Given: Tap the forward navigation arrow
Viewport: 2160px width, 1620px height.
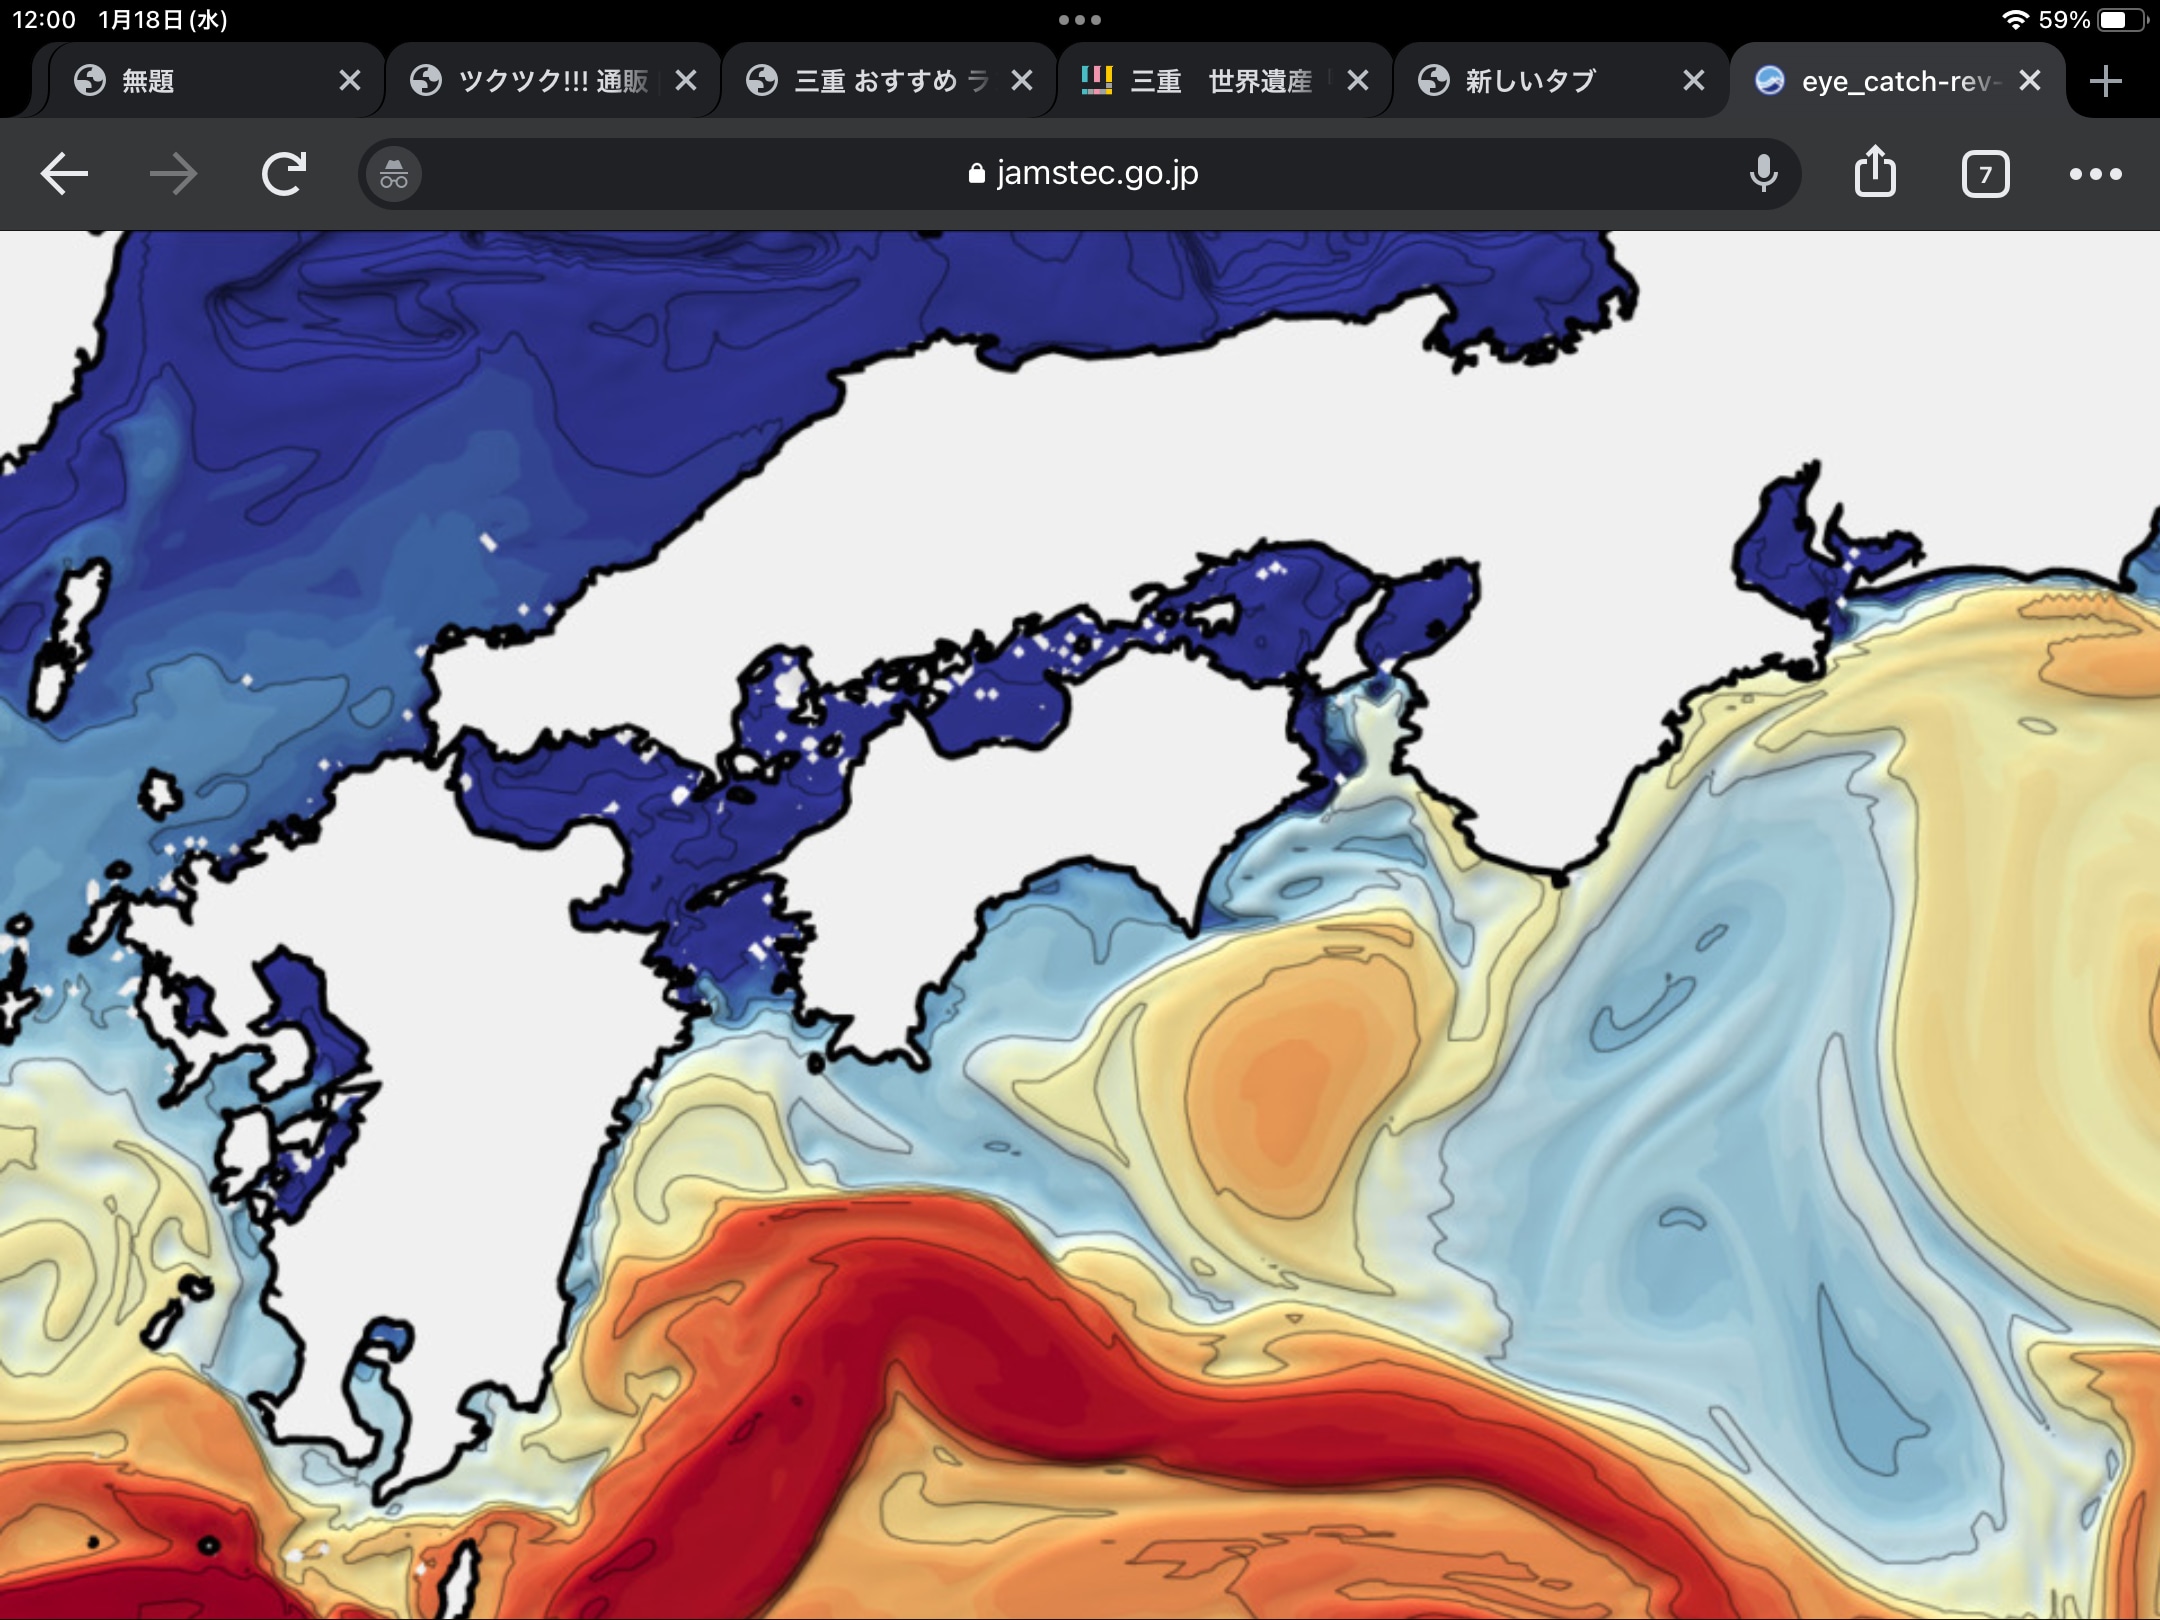Looking at the screenshot, I should pos(173,174).
